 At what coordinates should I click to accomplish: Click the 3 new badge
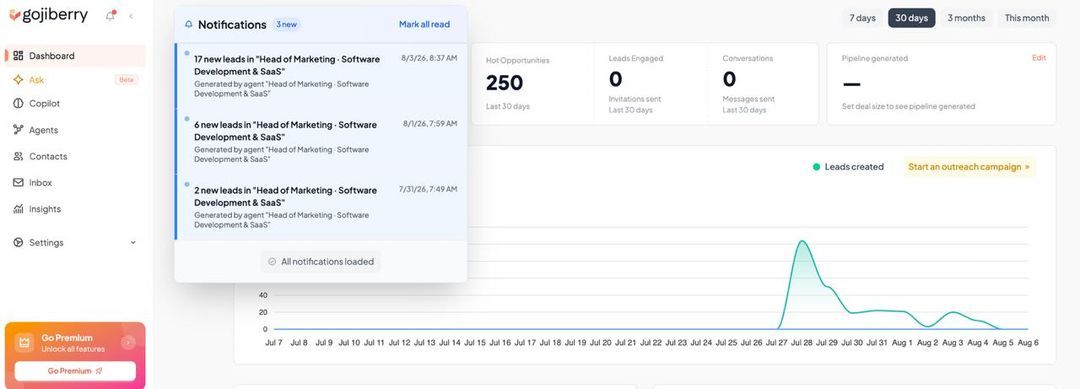tap(287, 24)
